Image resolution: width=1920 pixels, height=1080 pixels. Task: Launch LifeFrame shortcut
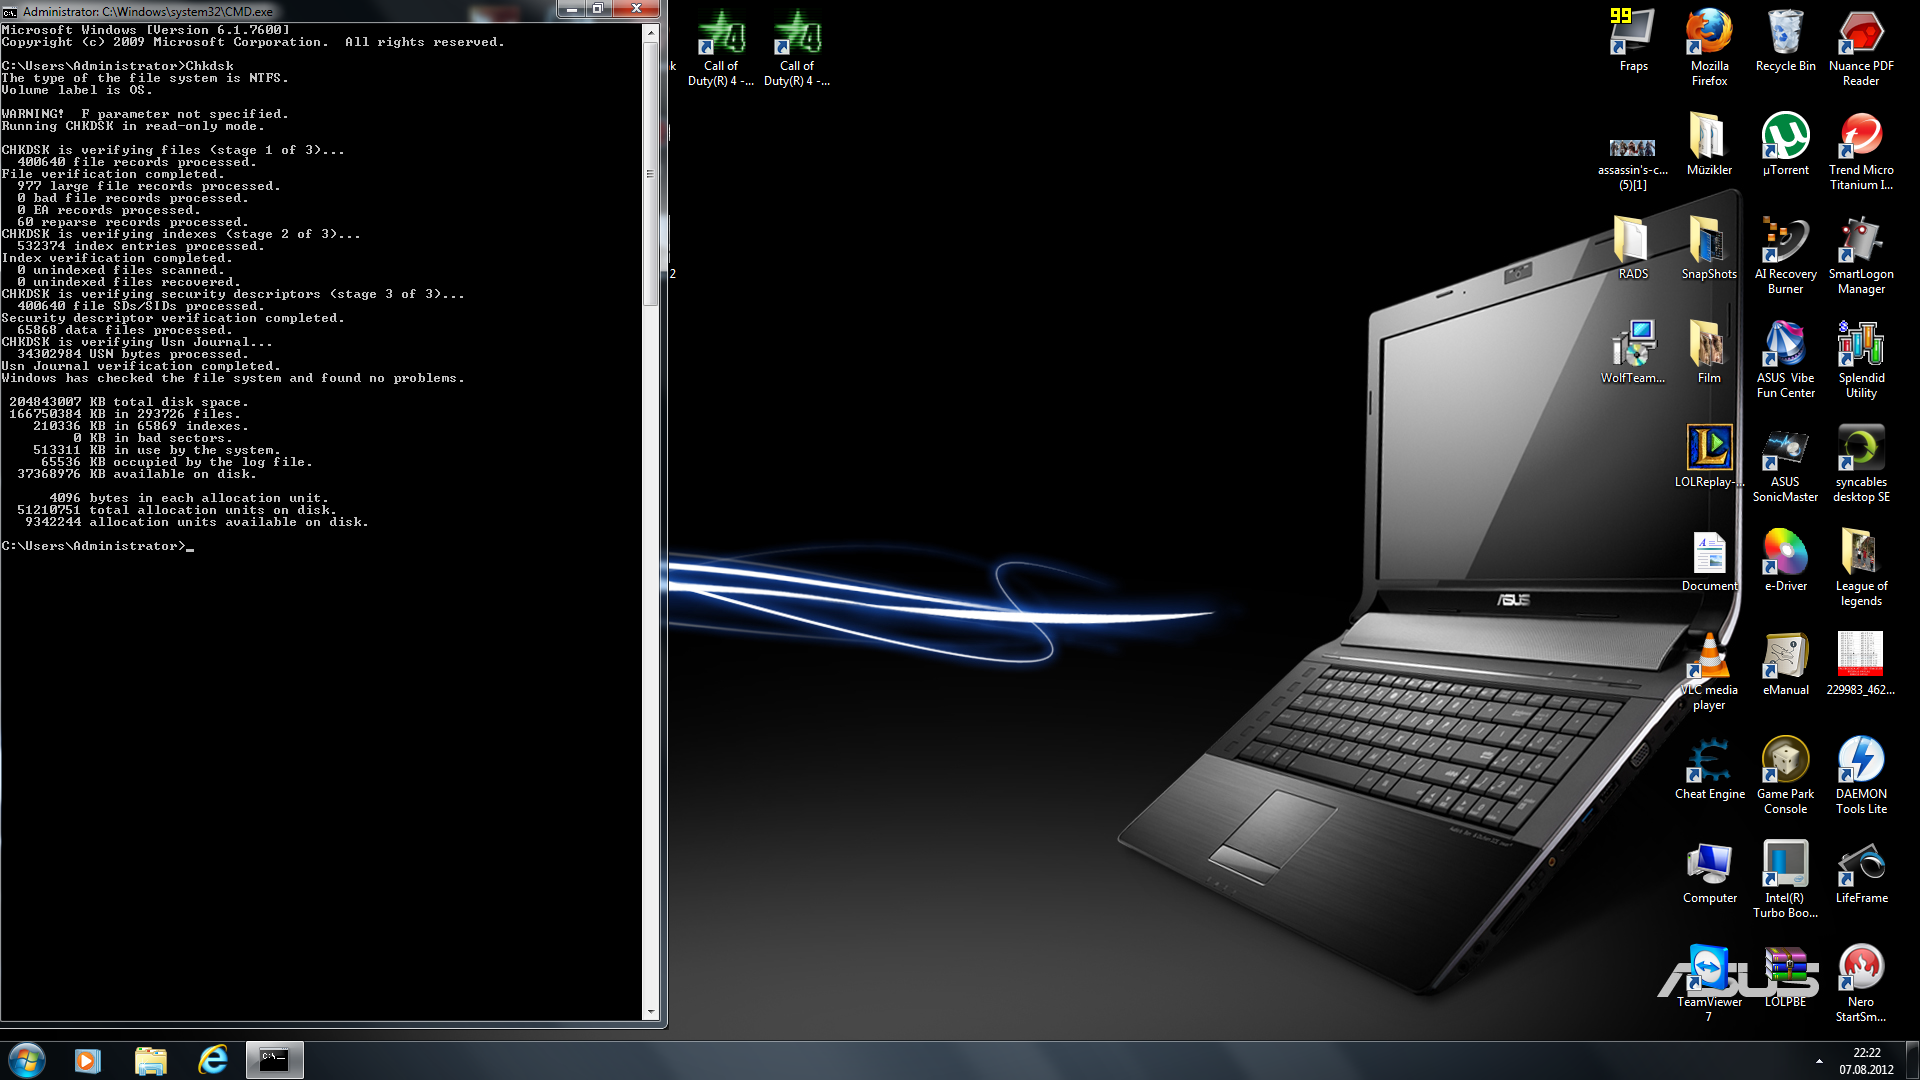click(1861, 872)
